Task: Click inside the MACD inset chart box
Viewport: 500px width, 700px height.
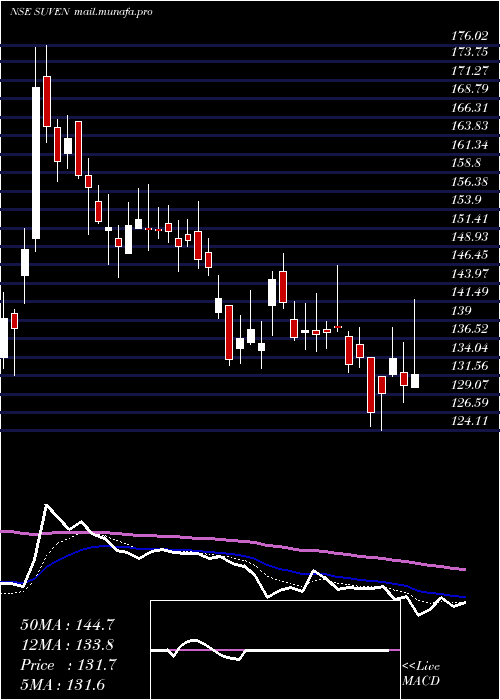Action: pos(275,650)
